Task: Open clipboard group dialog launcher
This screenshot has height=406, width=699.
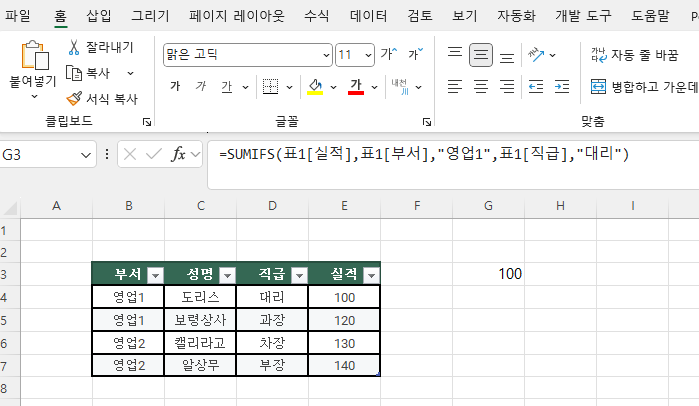Action: pos(147,122)
